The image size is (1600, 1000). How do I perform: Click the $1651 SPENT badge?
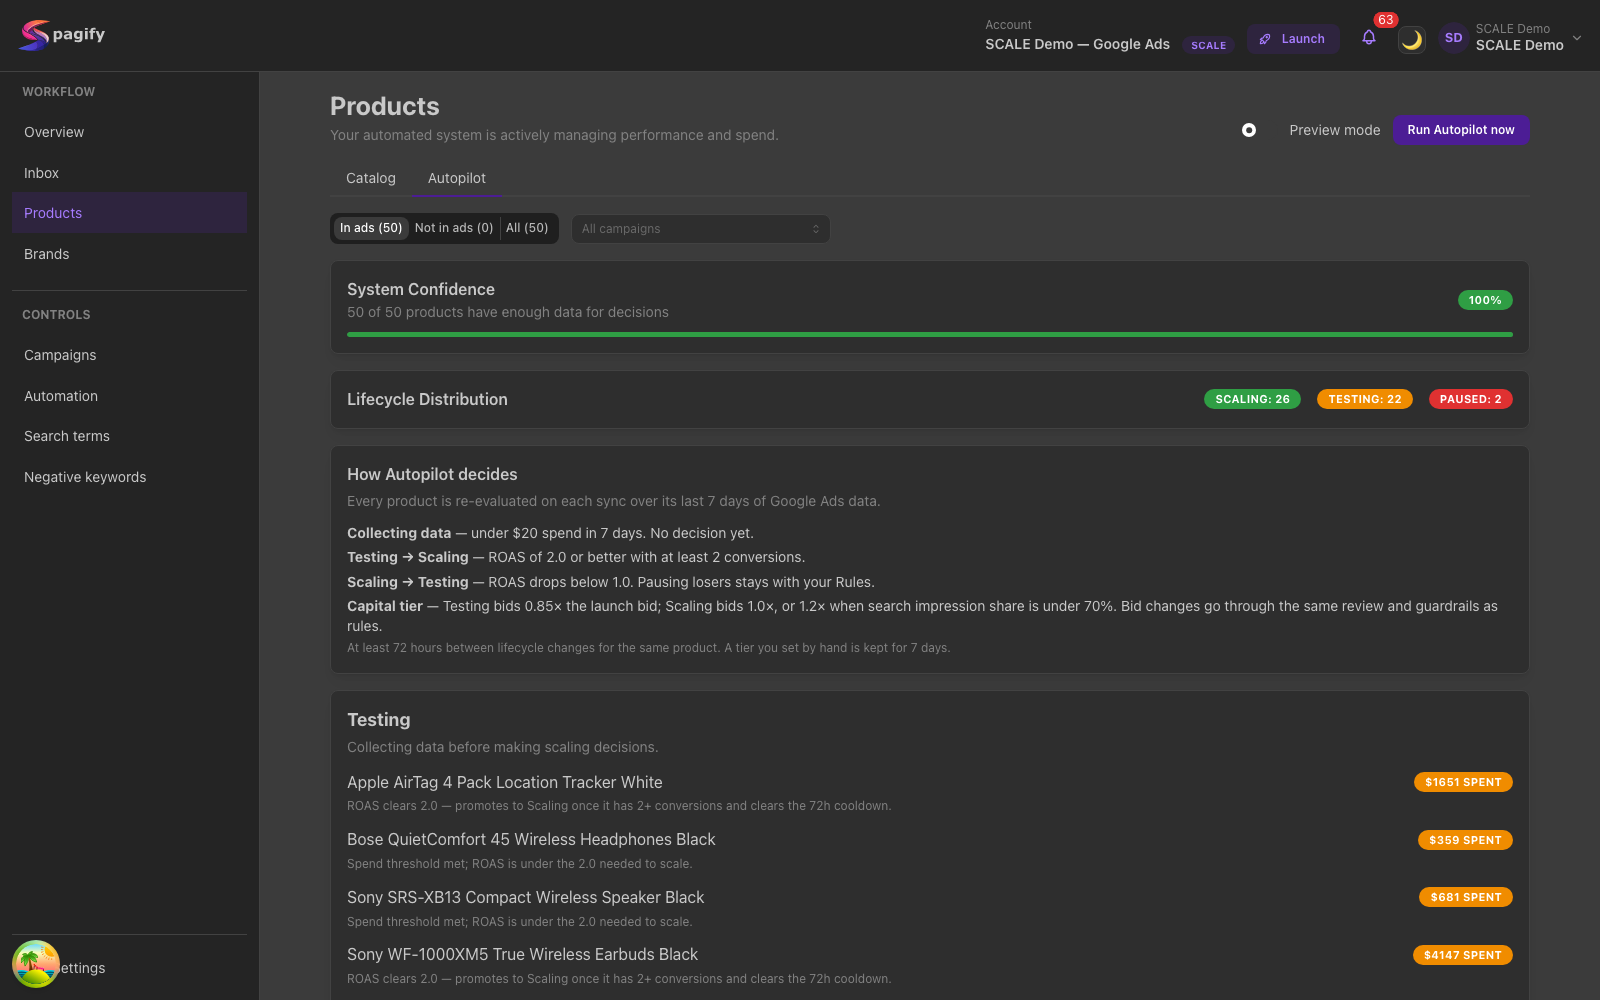[x=1463, y=782]
